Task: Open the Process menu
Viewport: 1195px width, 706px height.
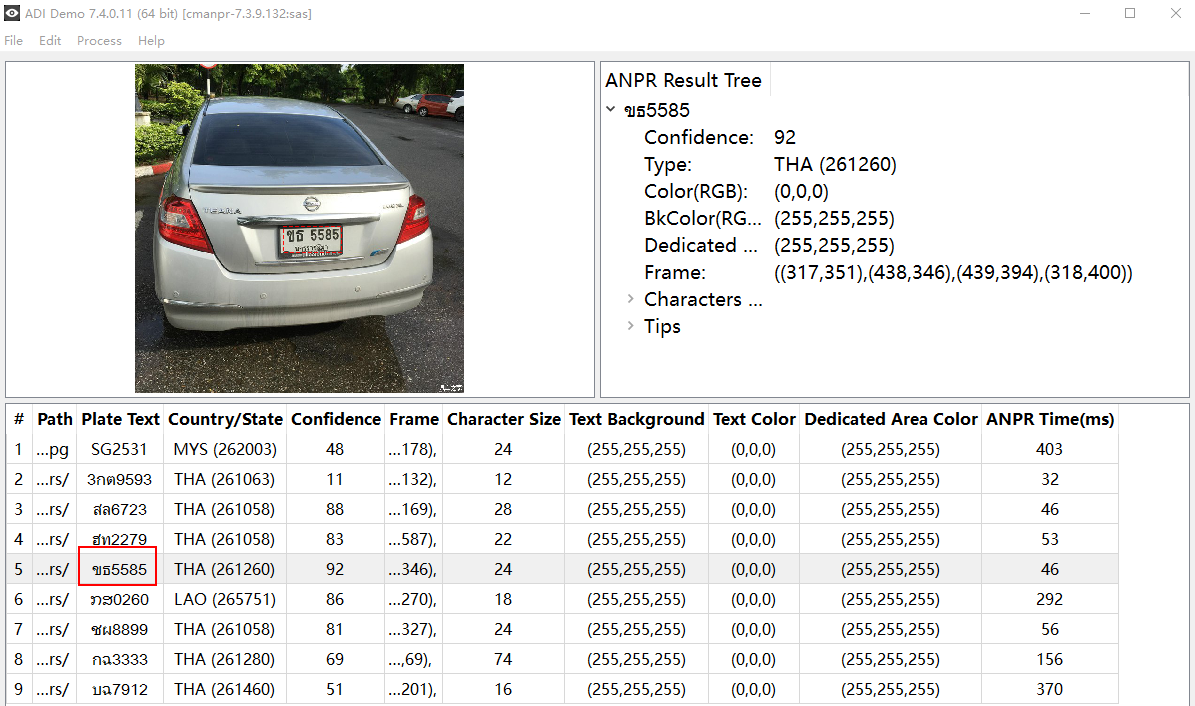Action: pos(99,40)
